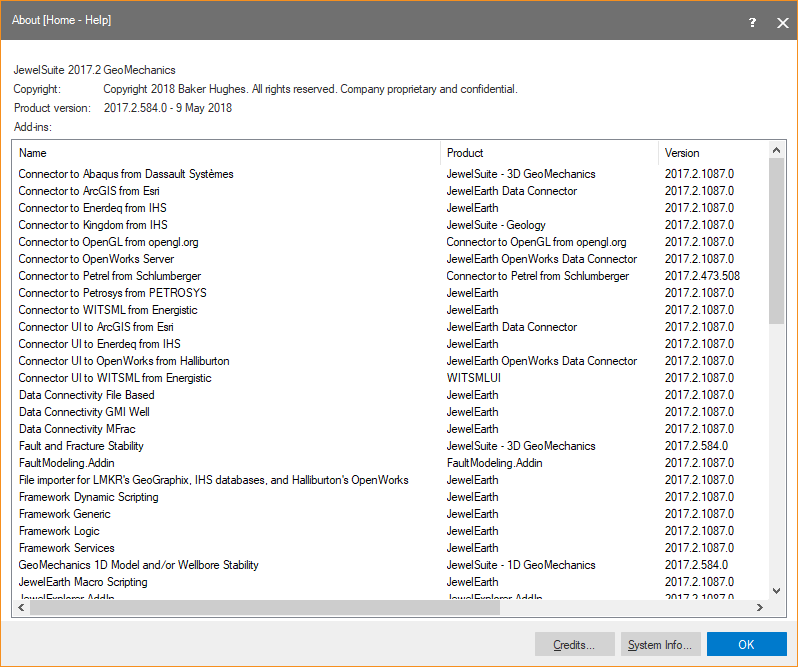Click the vertical scrollbar up arrow

pyautogui.click(x=776, y=150)
